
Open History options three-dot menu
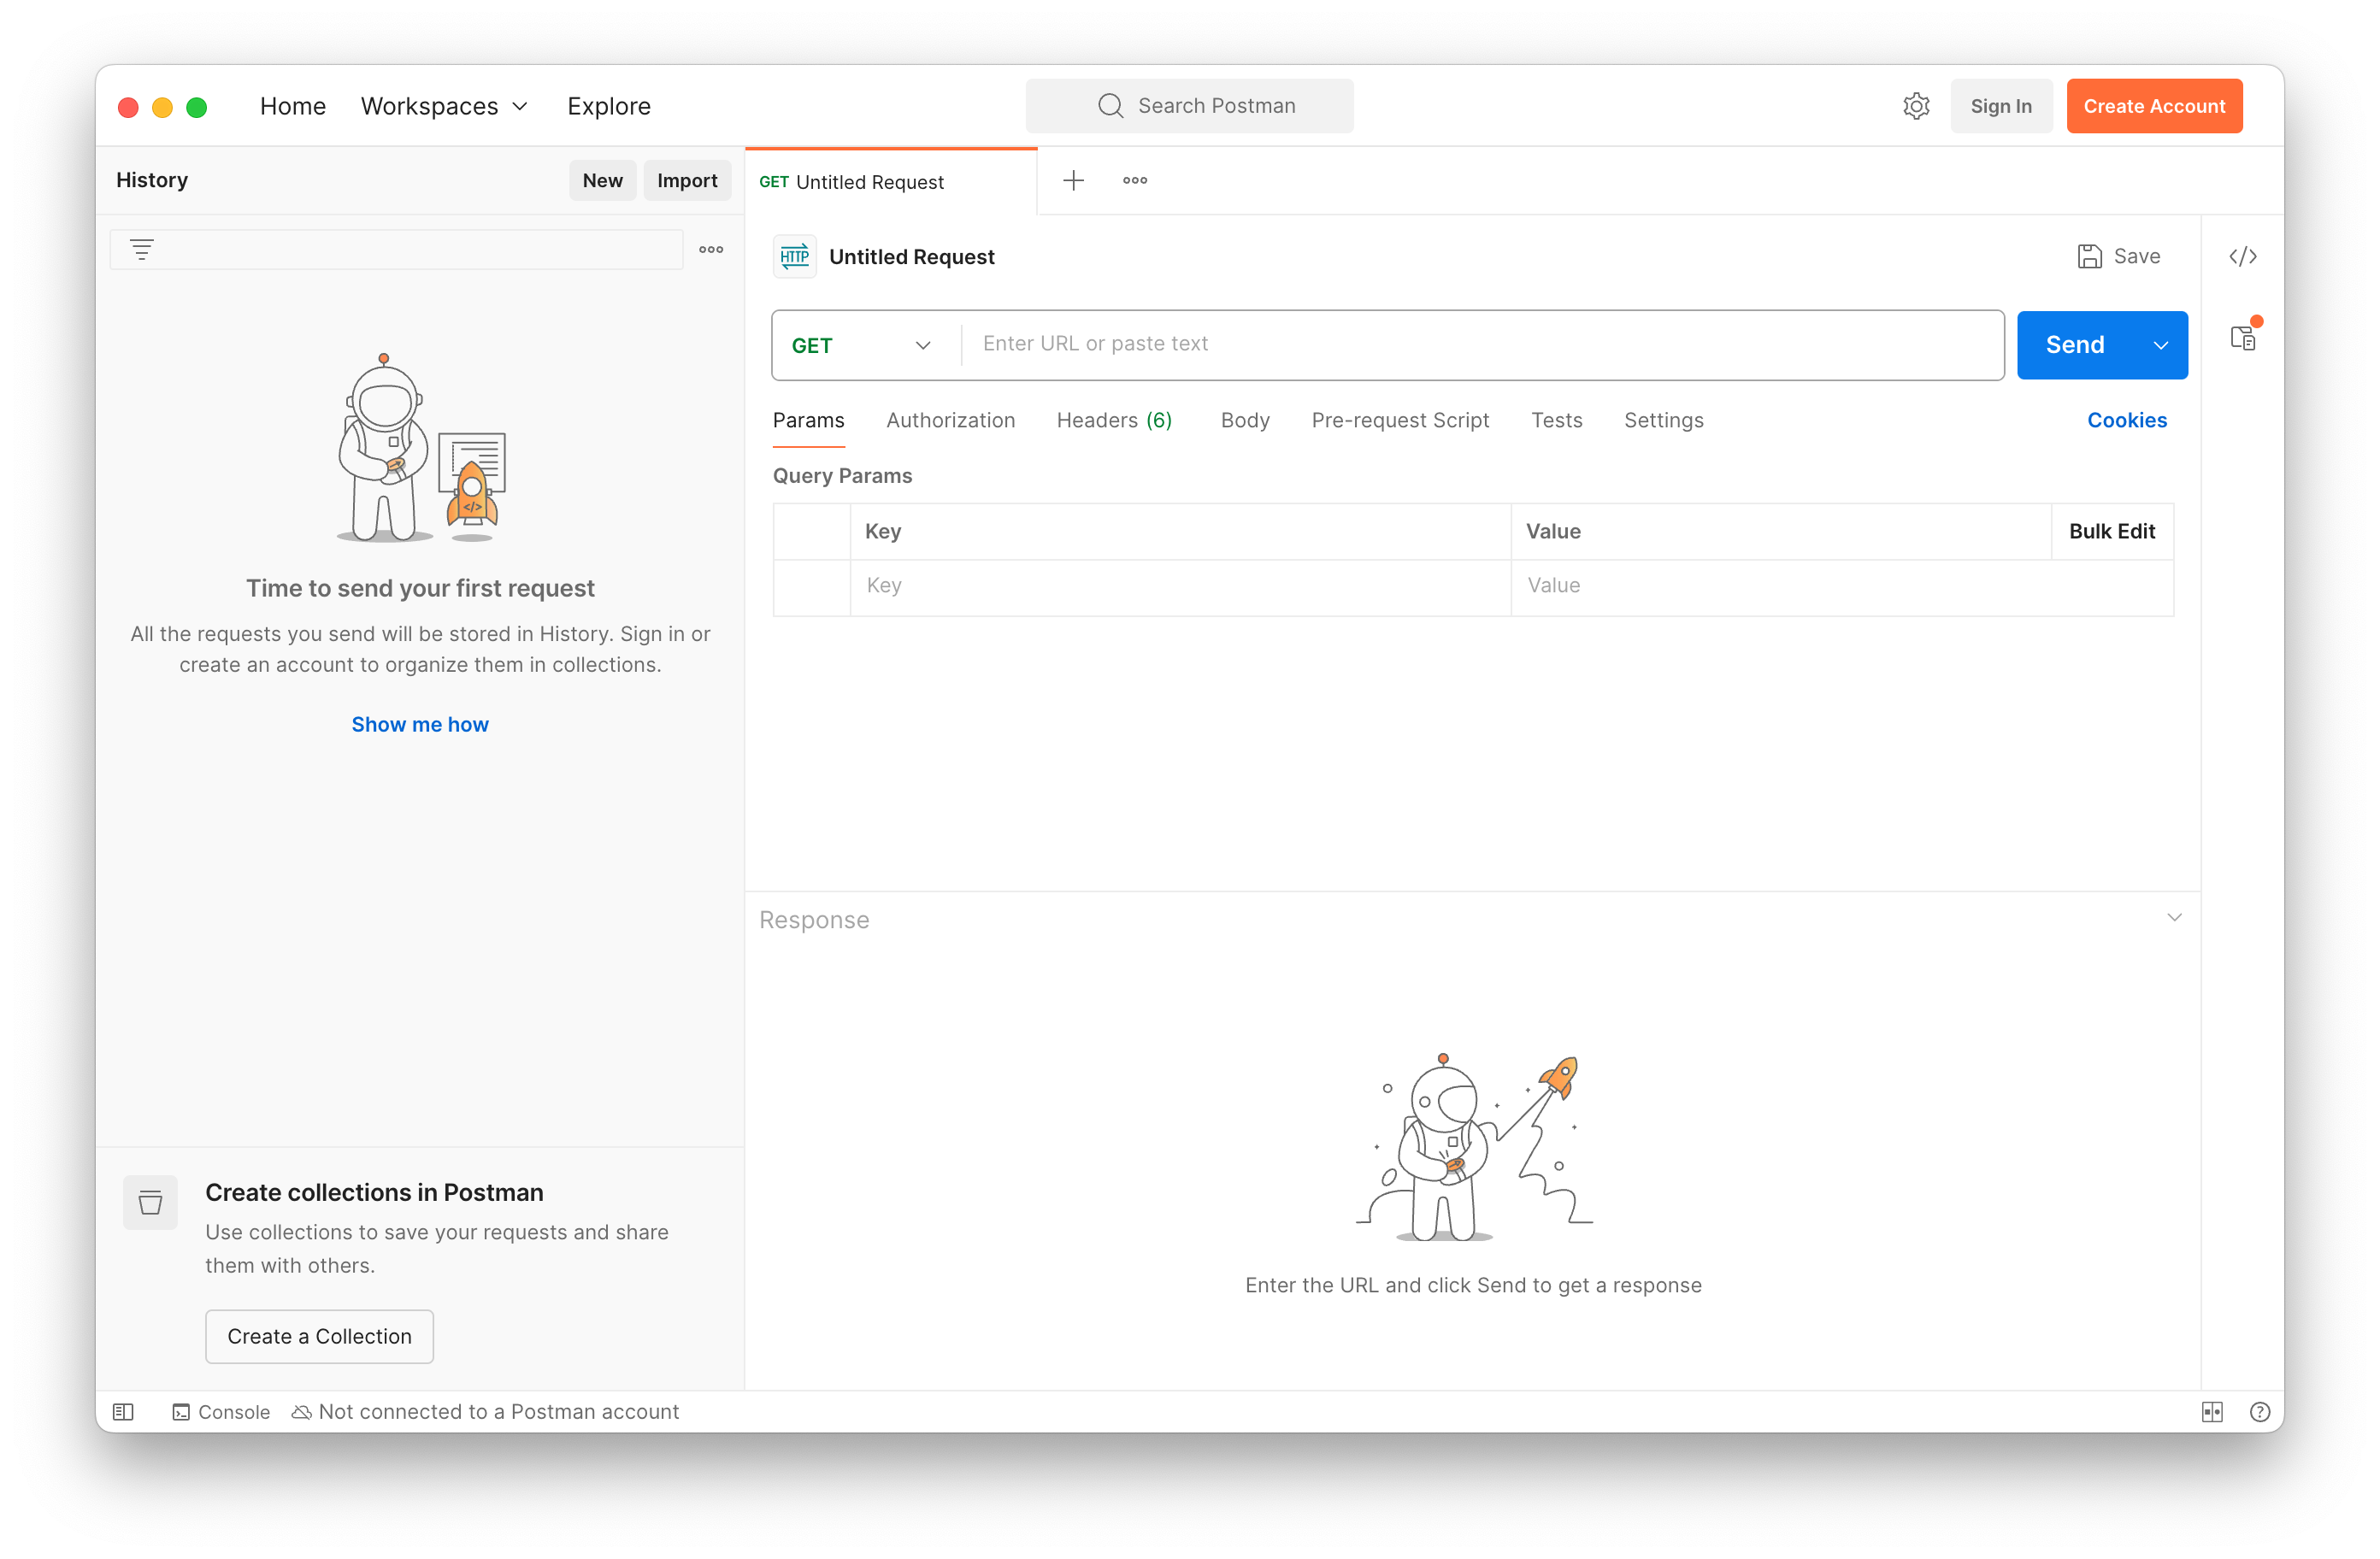[x=711, y=249]
